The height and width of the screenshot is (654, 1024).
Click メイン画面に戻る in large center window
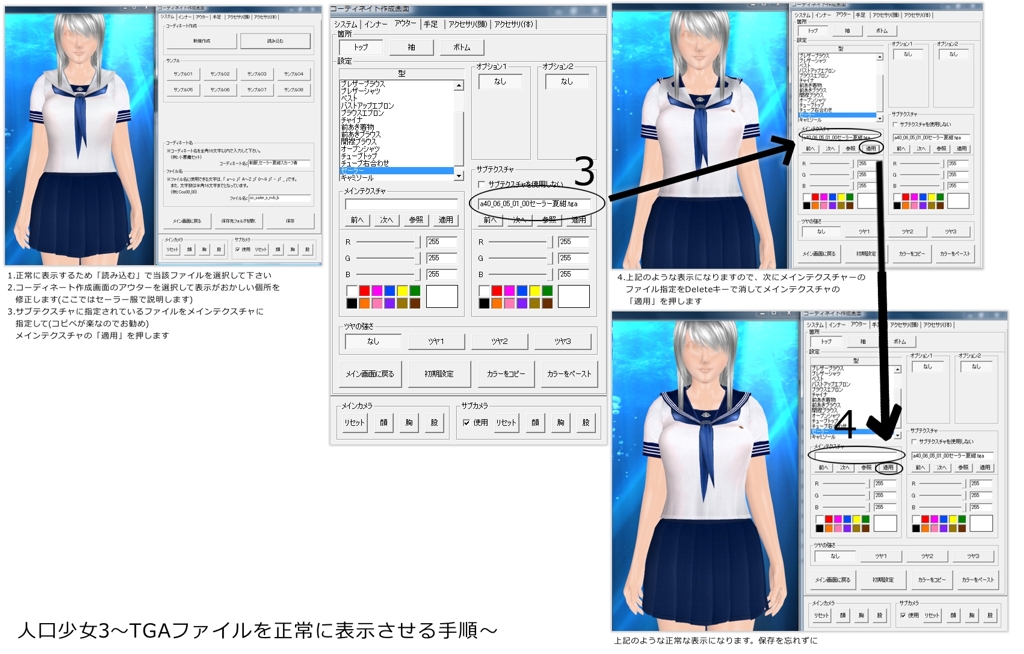coord(370,374)
